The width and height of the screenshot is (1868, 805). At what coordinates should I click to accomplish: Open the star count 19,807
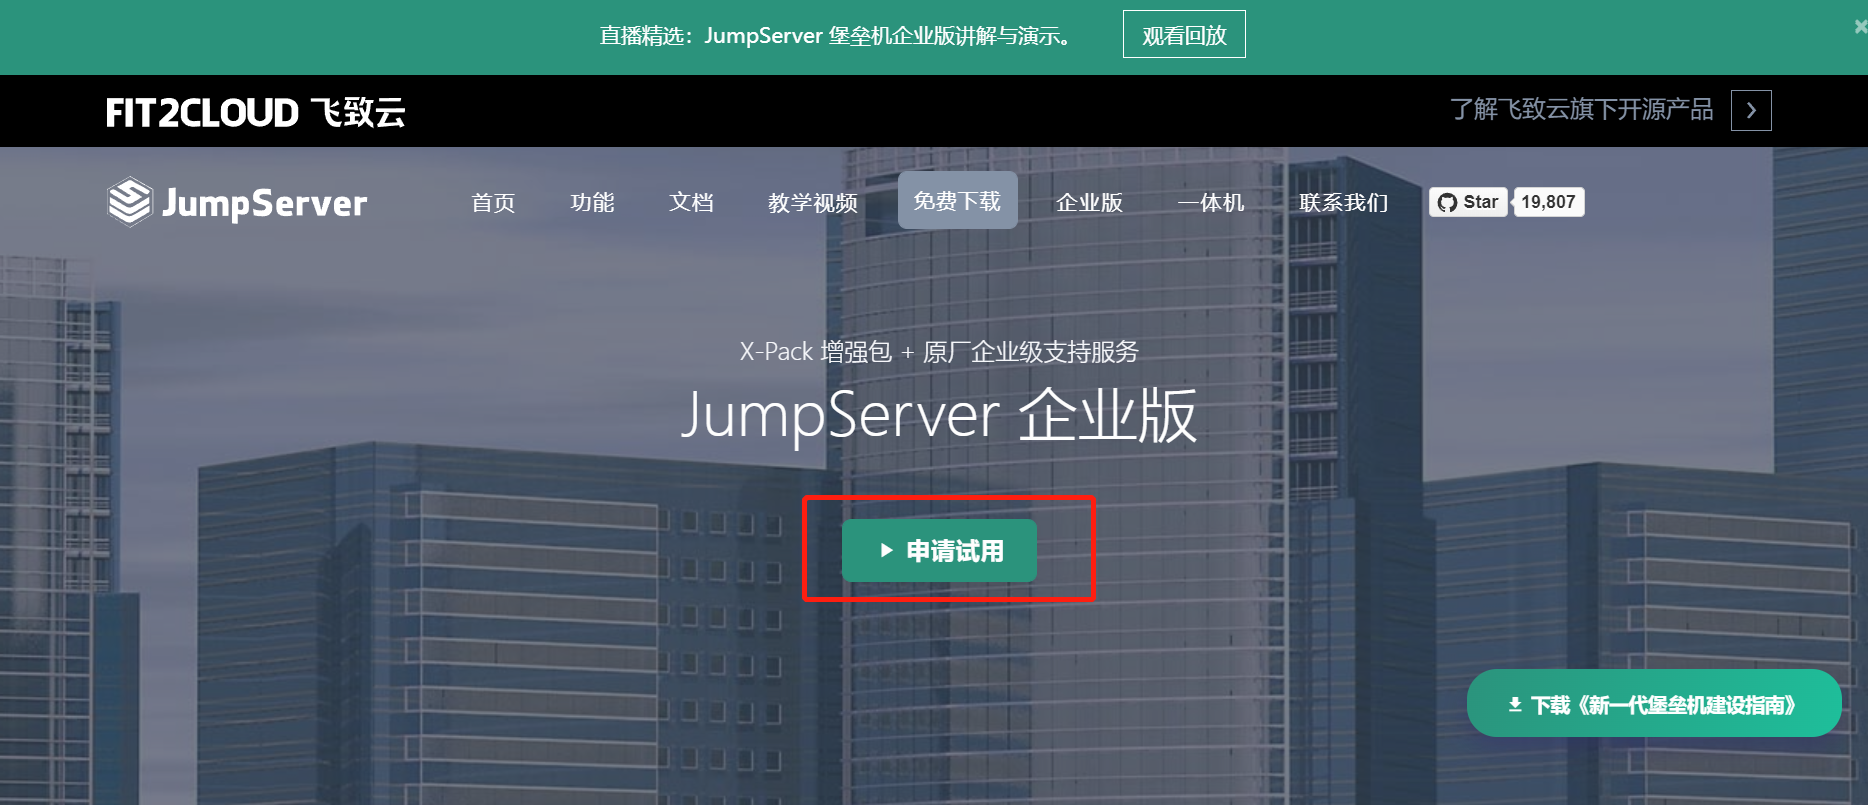pyautogui.click(x=1548, y=202)
